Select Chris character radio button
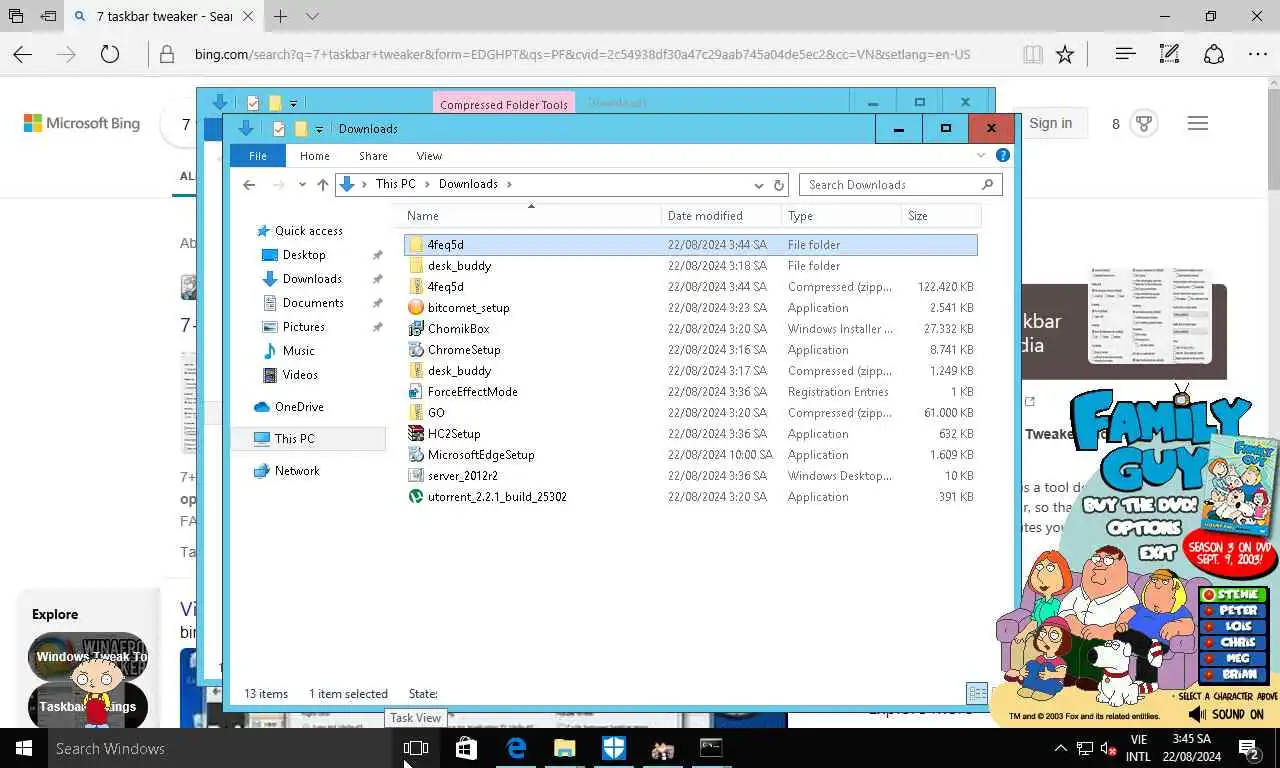Viewport: 1280px width, 768px height. [1209, 643]
